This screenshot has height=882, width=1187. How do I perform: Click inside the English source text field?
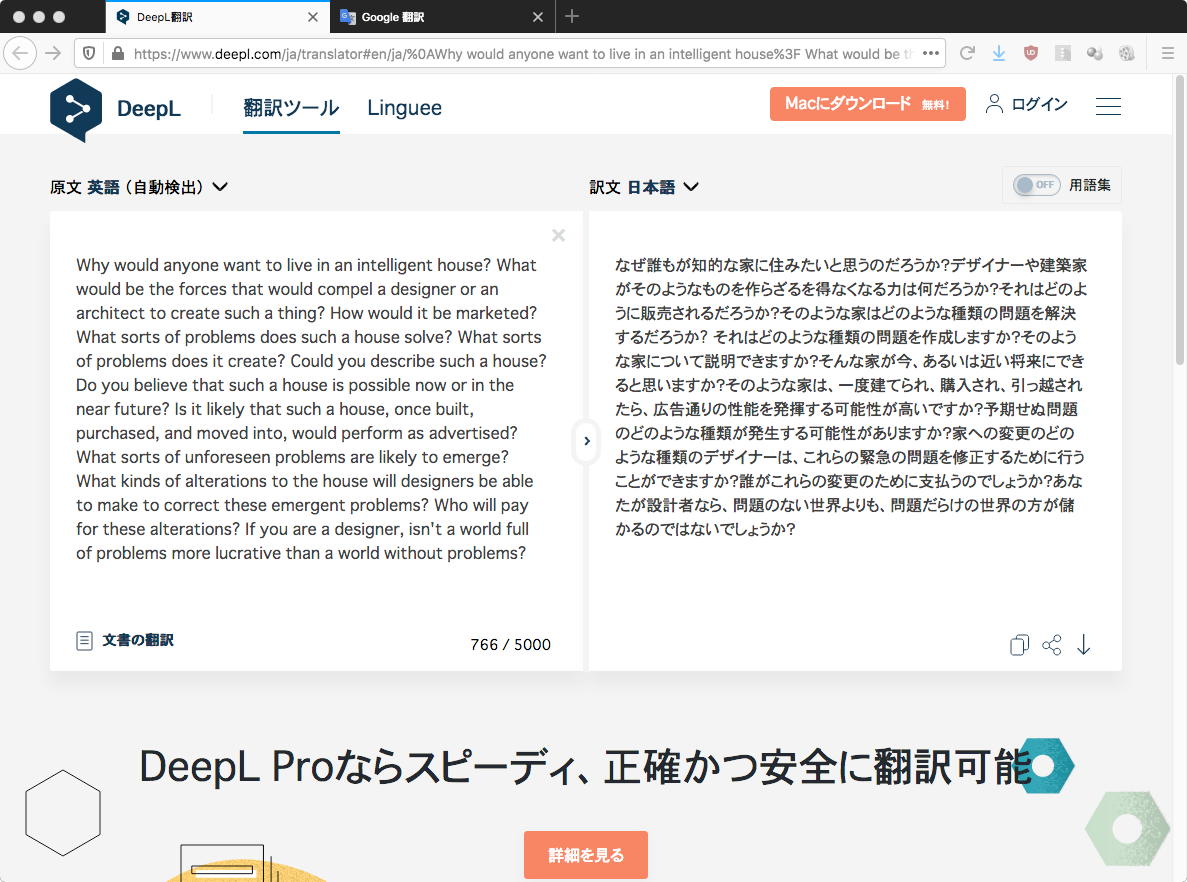click(x=310, y=409)
